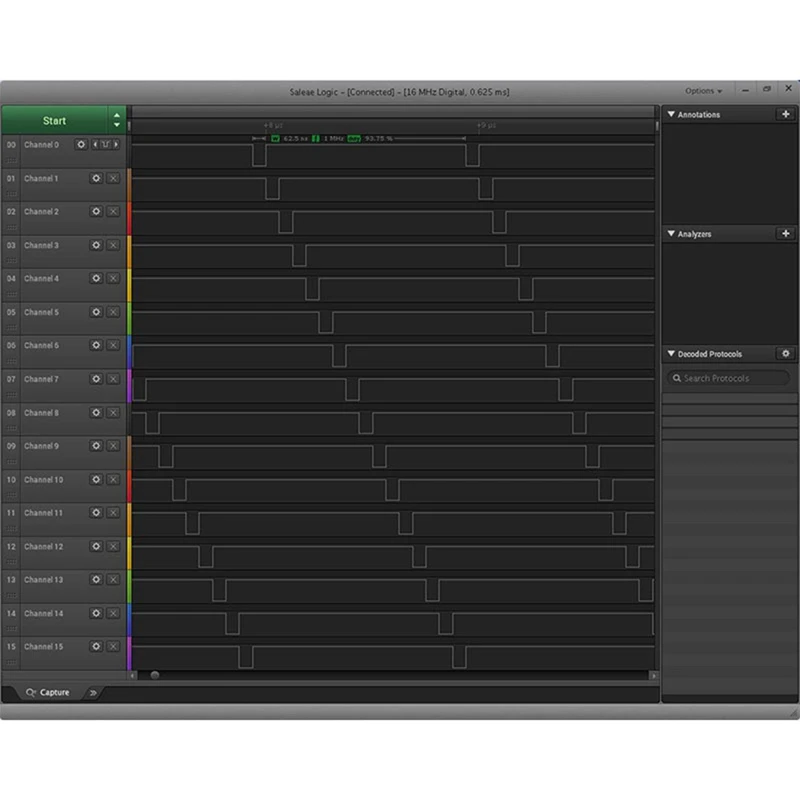Open the Options dropdown menu
This screenshot has width=800, height=800.
(704, 91)
